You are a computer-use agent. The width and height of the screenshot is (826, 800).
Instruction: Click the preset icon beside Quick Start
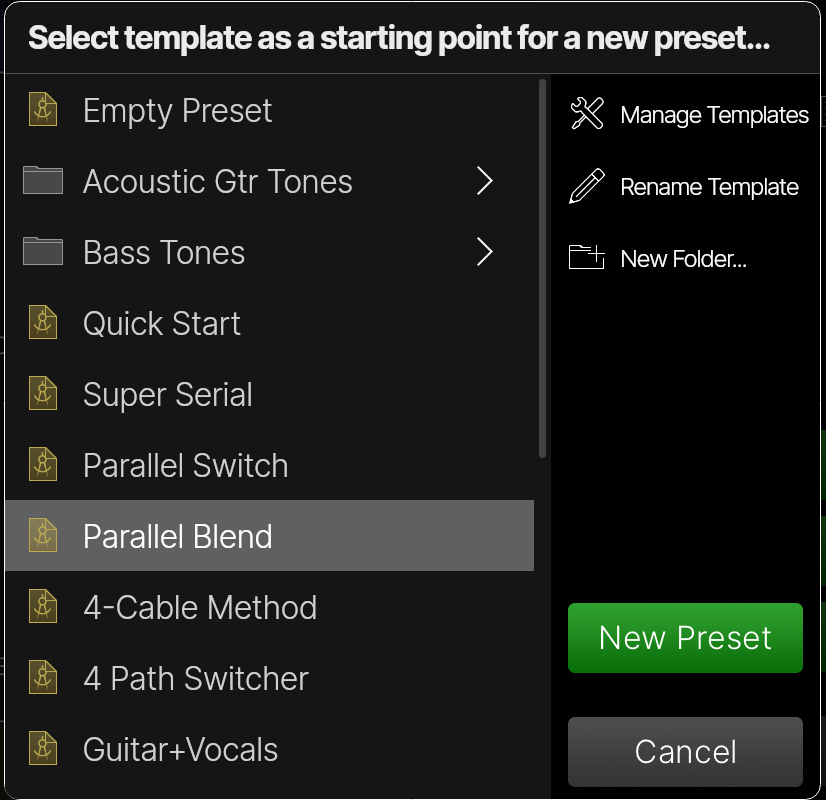(x=43, y=323)
